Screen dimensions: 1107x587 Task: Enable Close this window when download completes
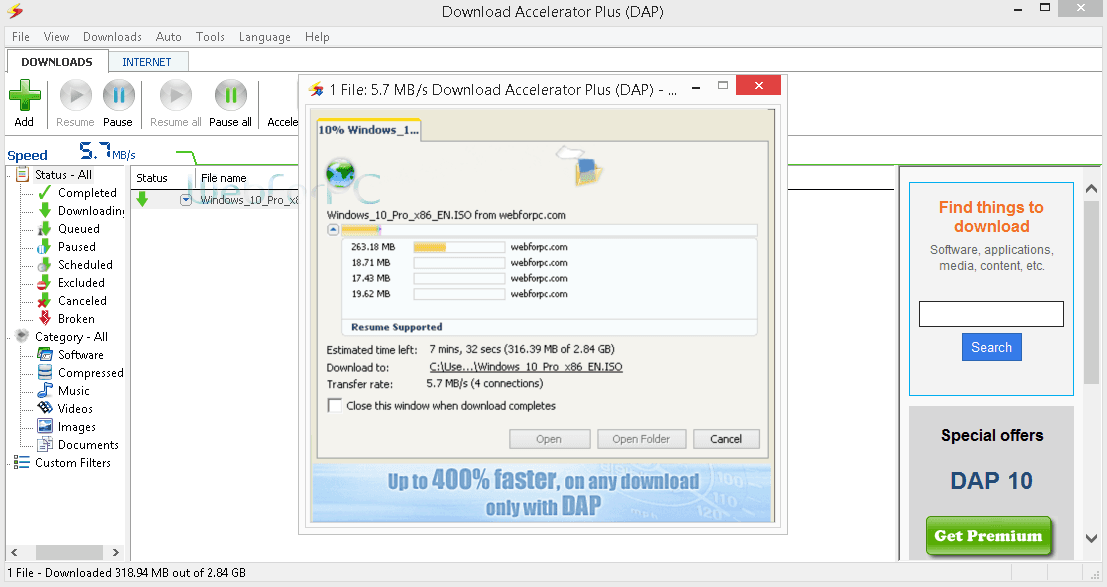coord(335,405)
